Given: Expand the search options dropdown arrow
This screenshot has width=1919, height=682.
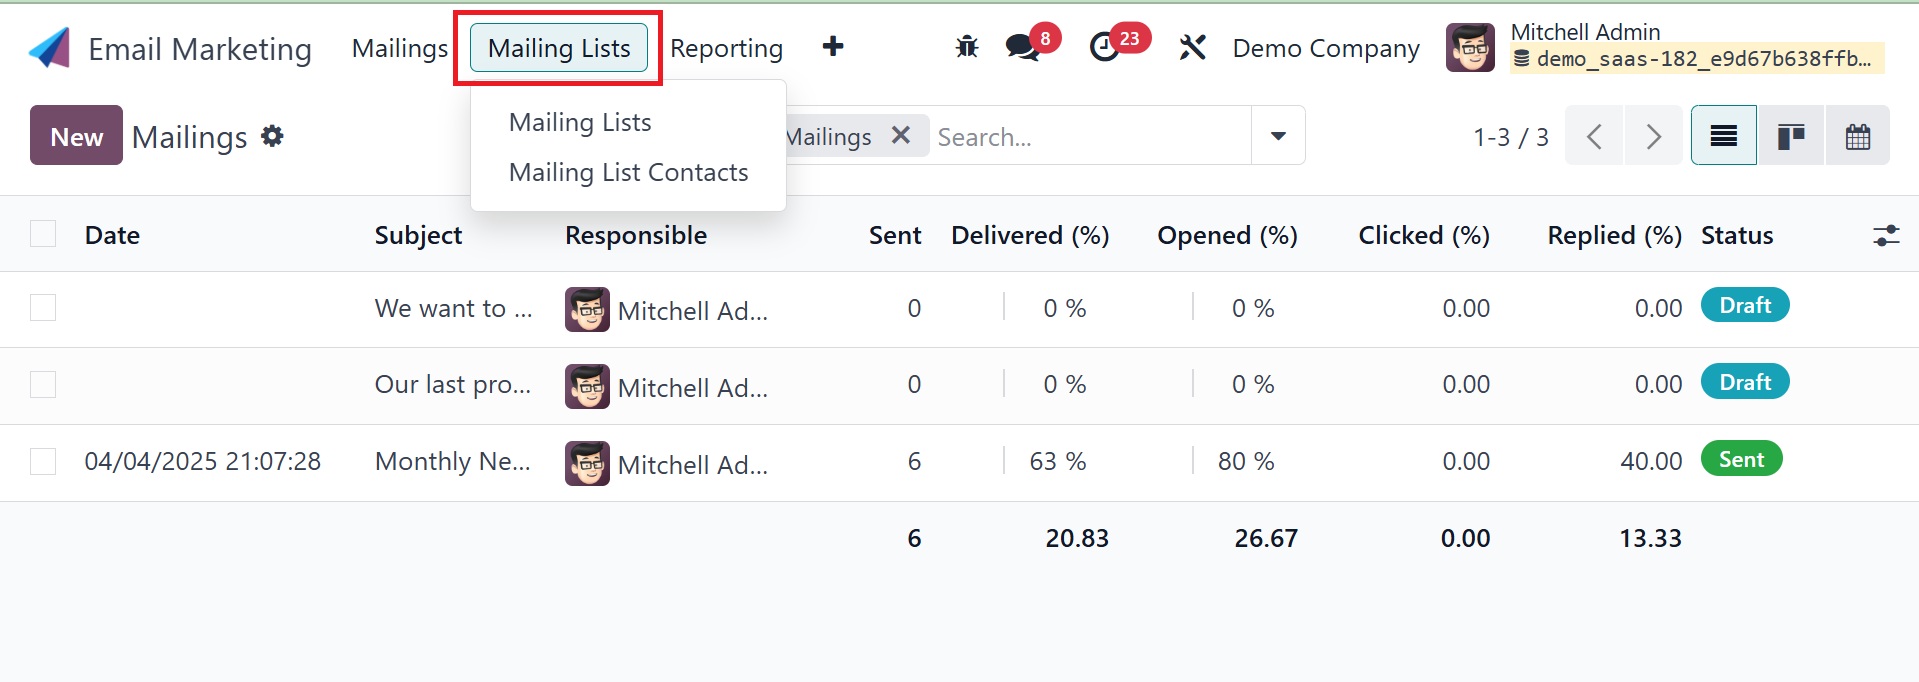Looking at the screenshot, I should (1277, 136).
